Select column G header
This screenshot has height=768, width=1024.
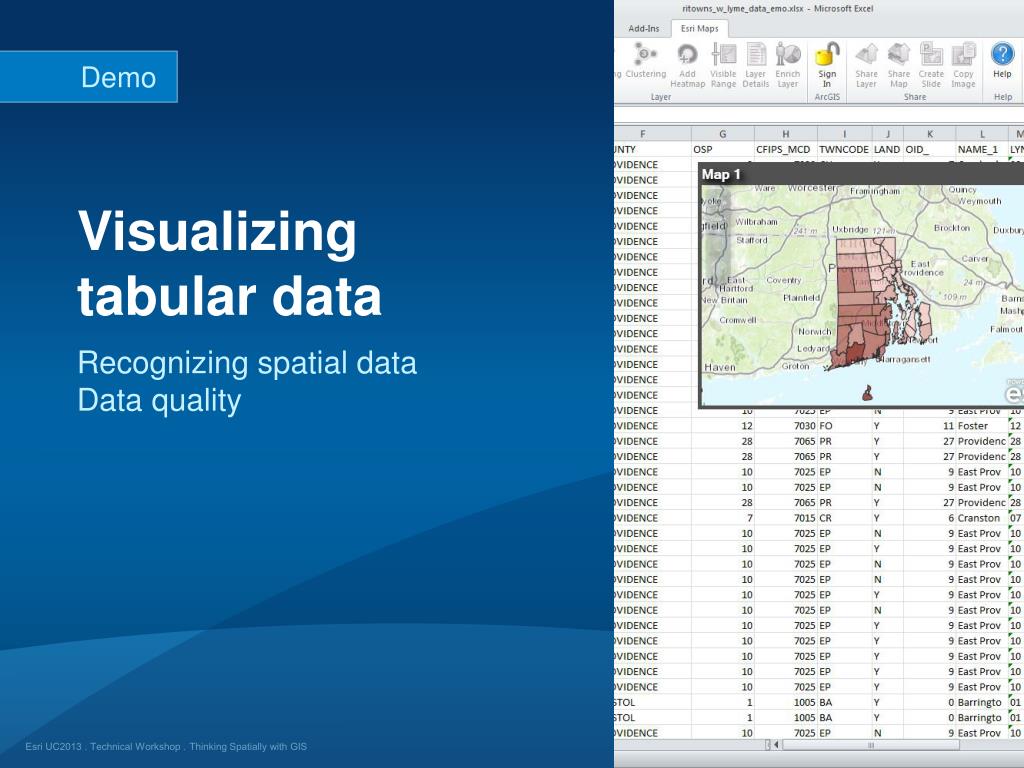click(722, 134)
